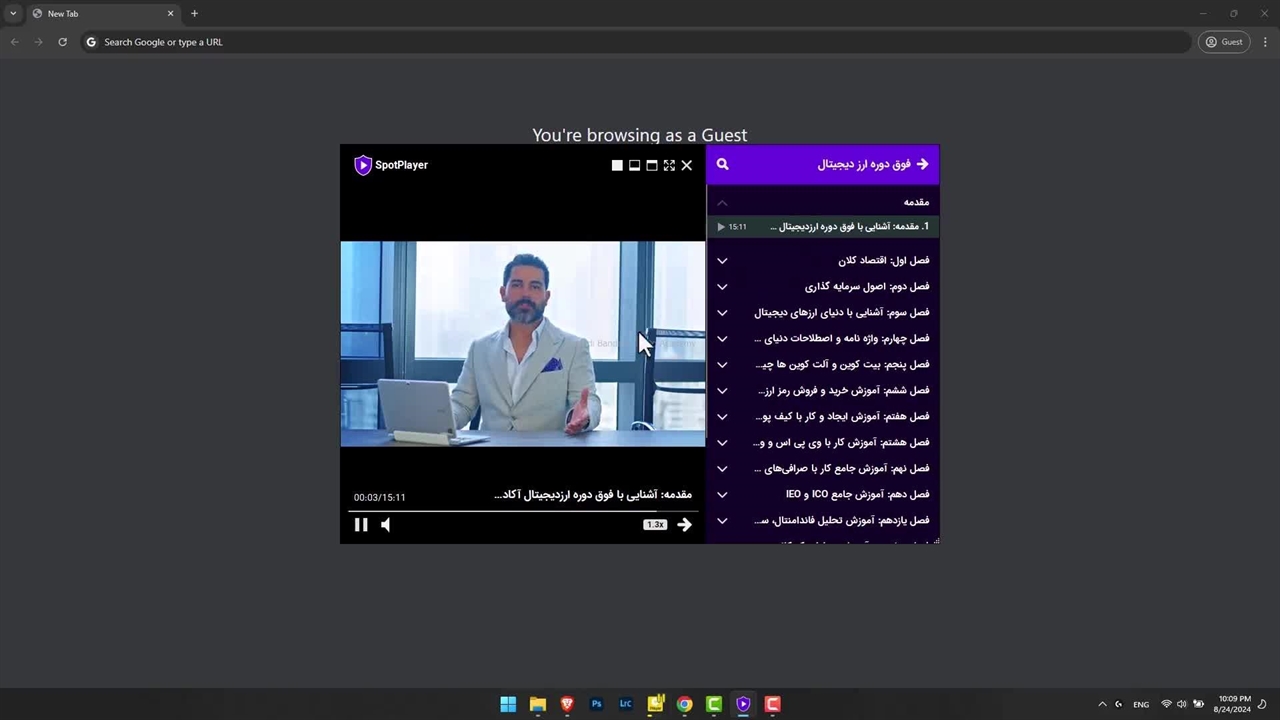Expand chapter فصل دوم: اصول سرمایه گذاری
The height and width of the screenshot is (720, 1280).
click(x=722, y=287)
